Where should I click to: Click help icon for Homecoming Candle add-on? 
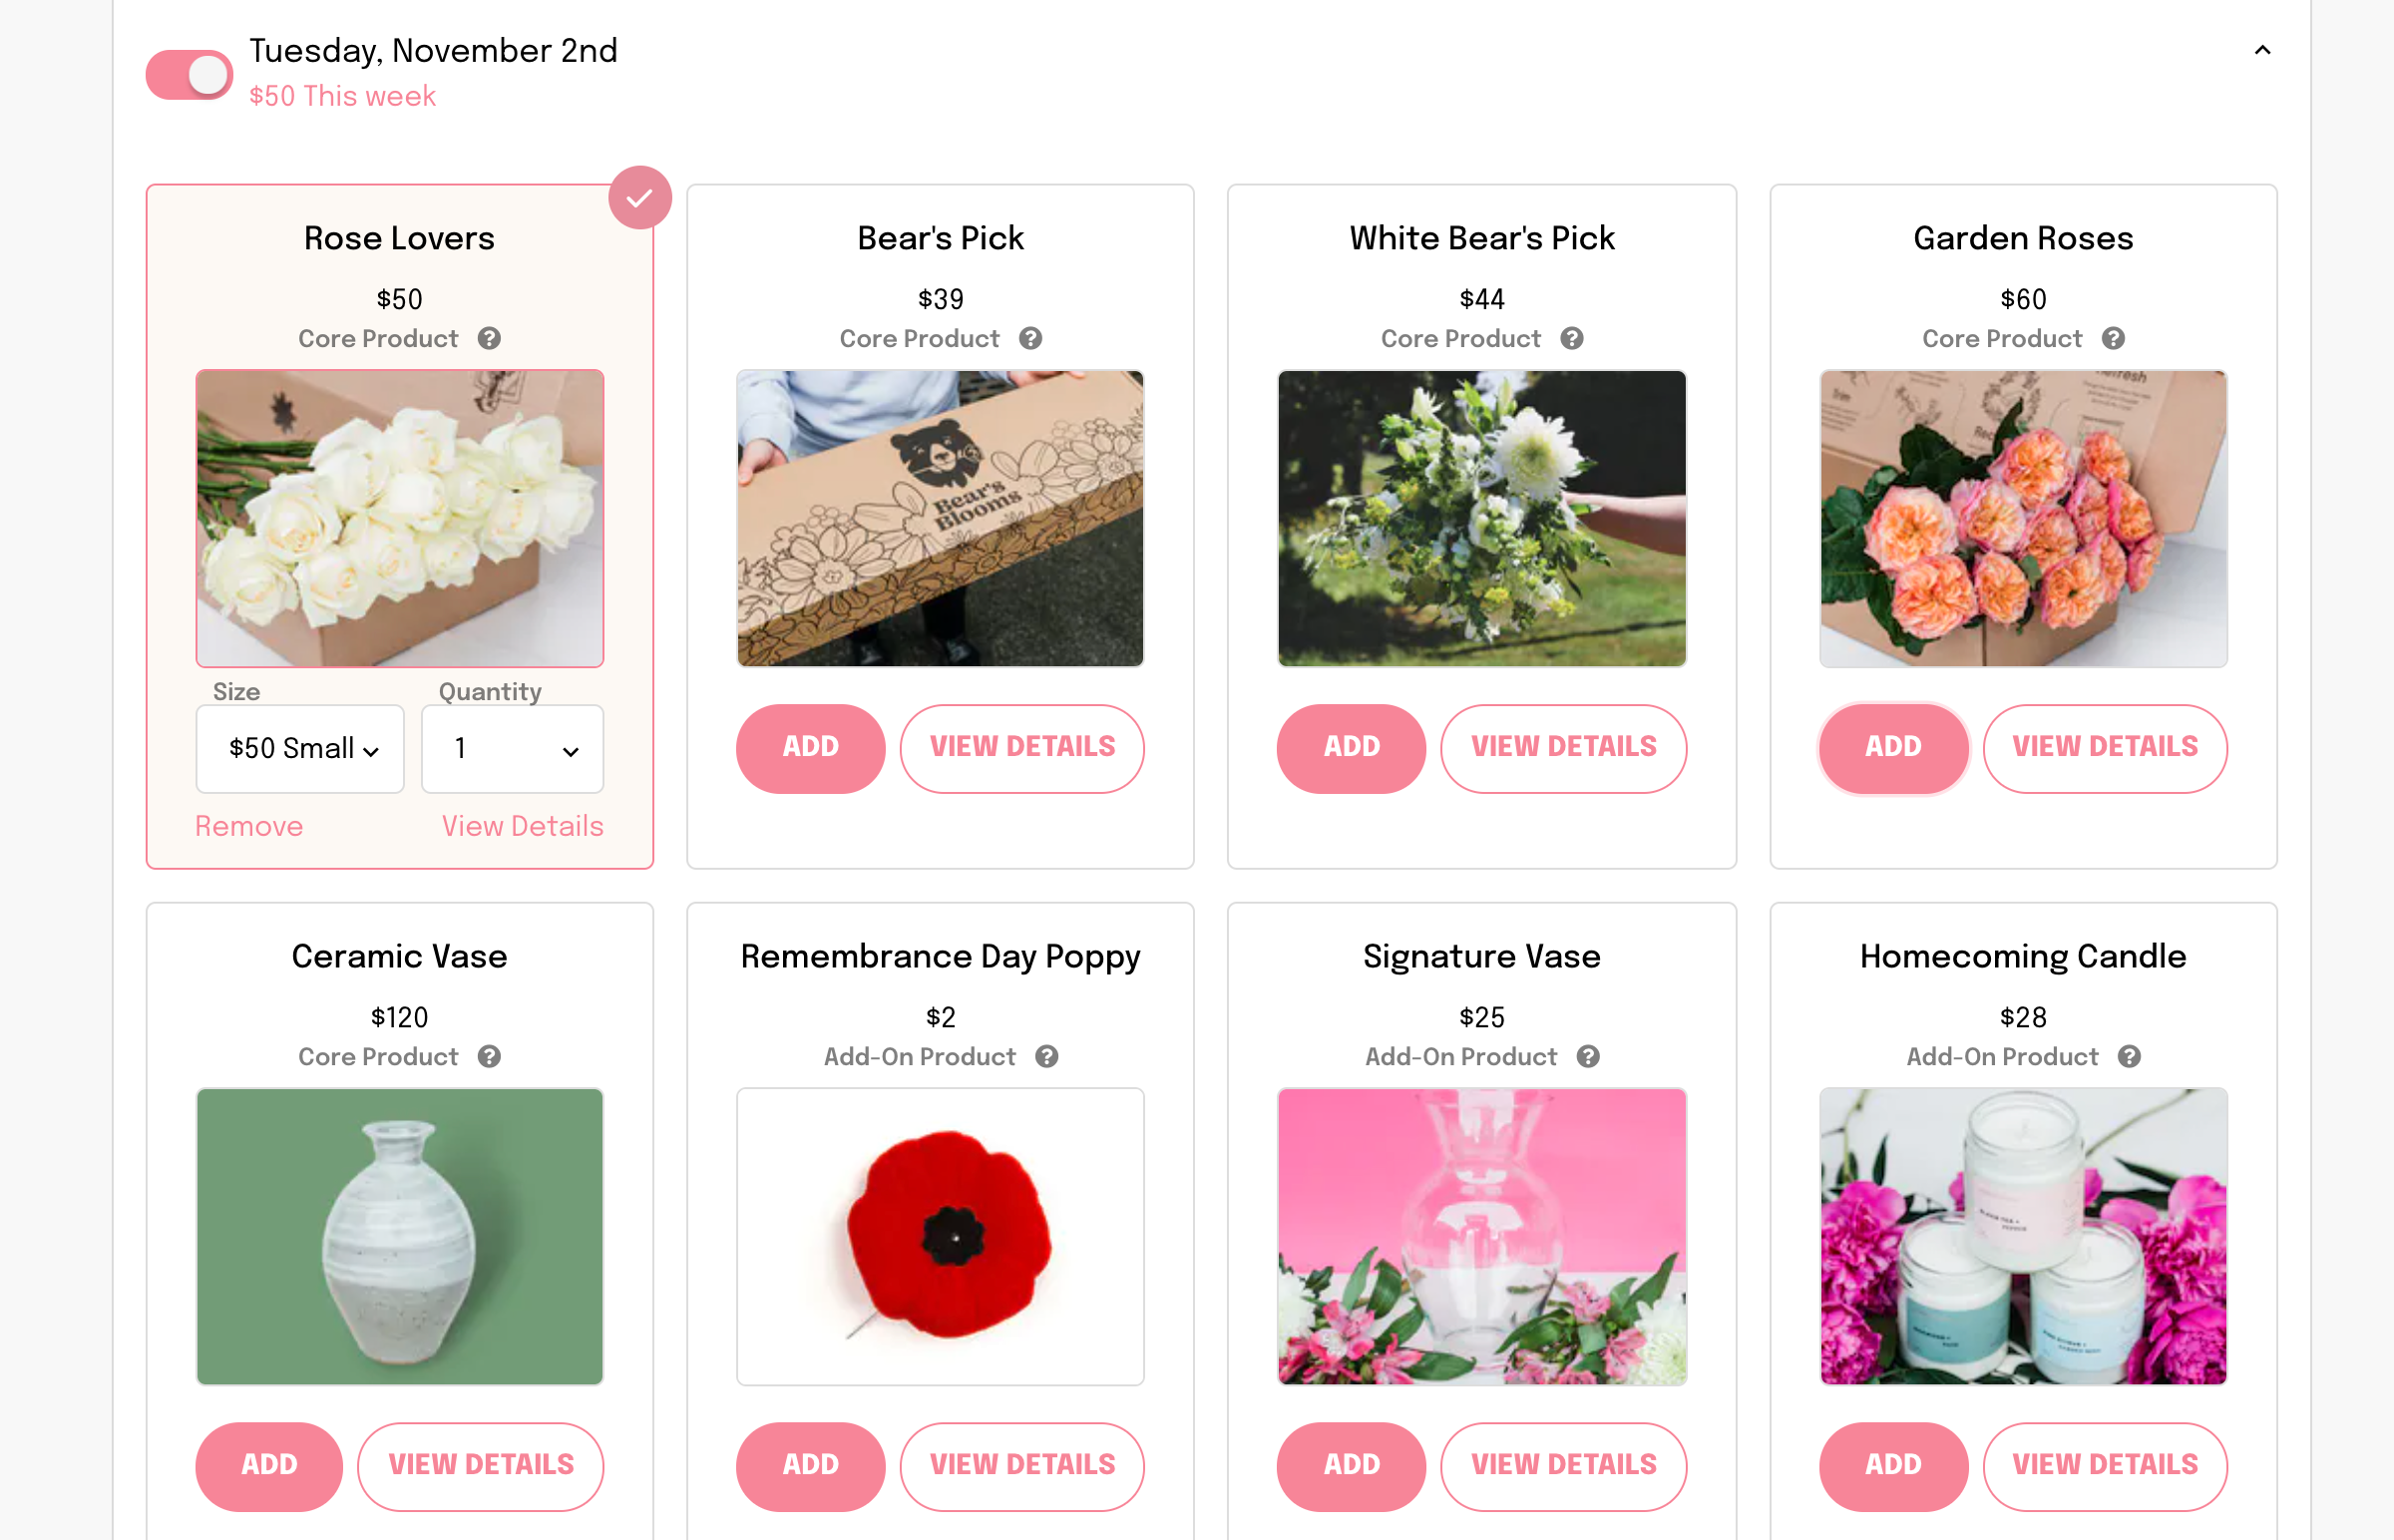click(x=2129, y=1057)
